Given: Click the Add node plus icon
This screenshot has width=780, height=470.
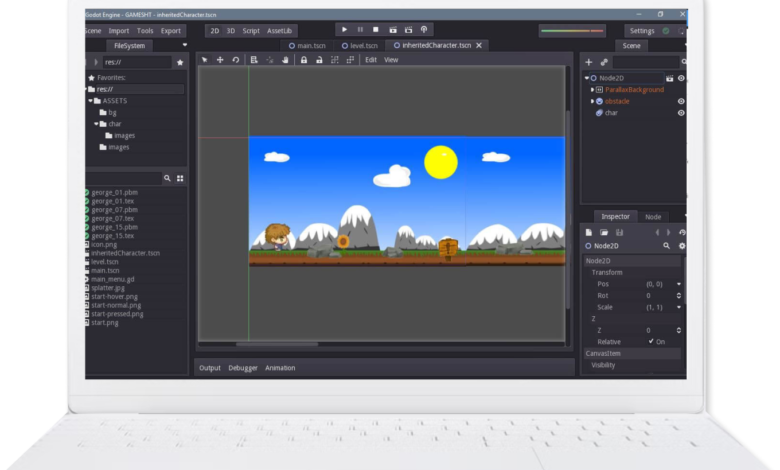Looking at the screenshot, I should tap(588, 62).
